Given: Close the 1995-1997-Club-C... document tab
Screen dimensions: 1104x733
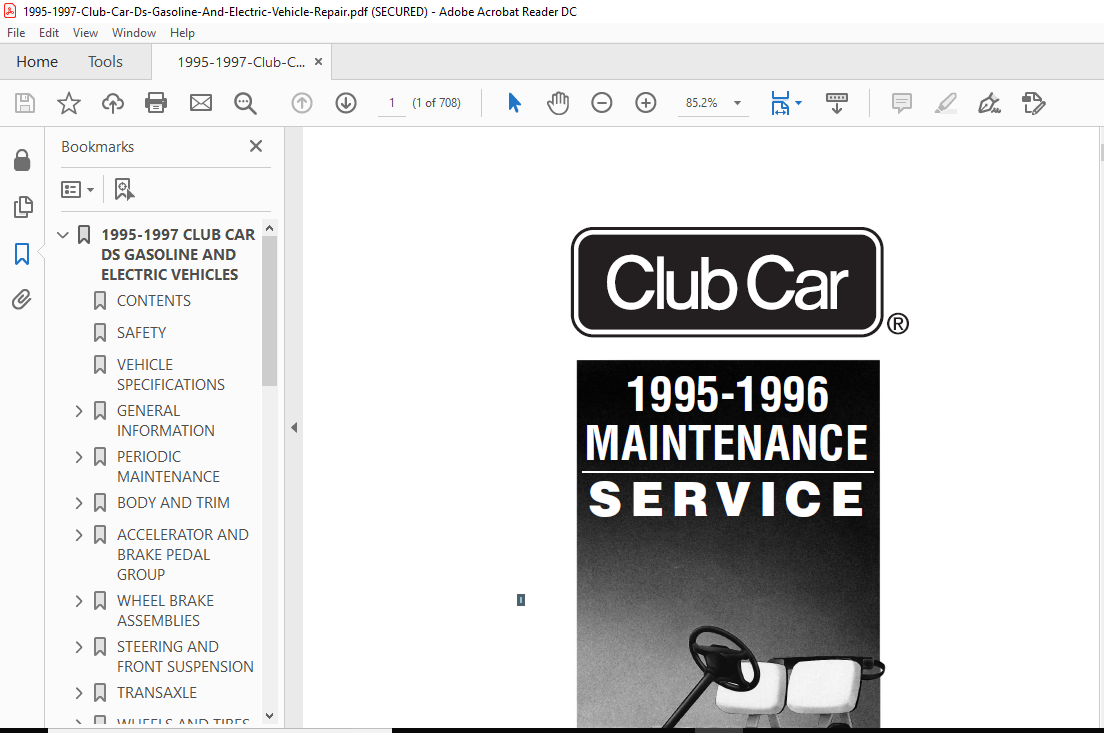Looking at the screenshot, I should (318, 62).
